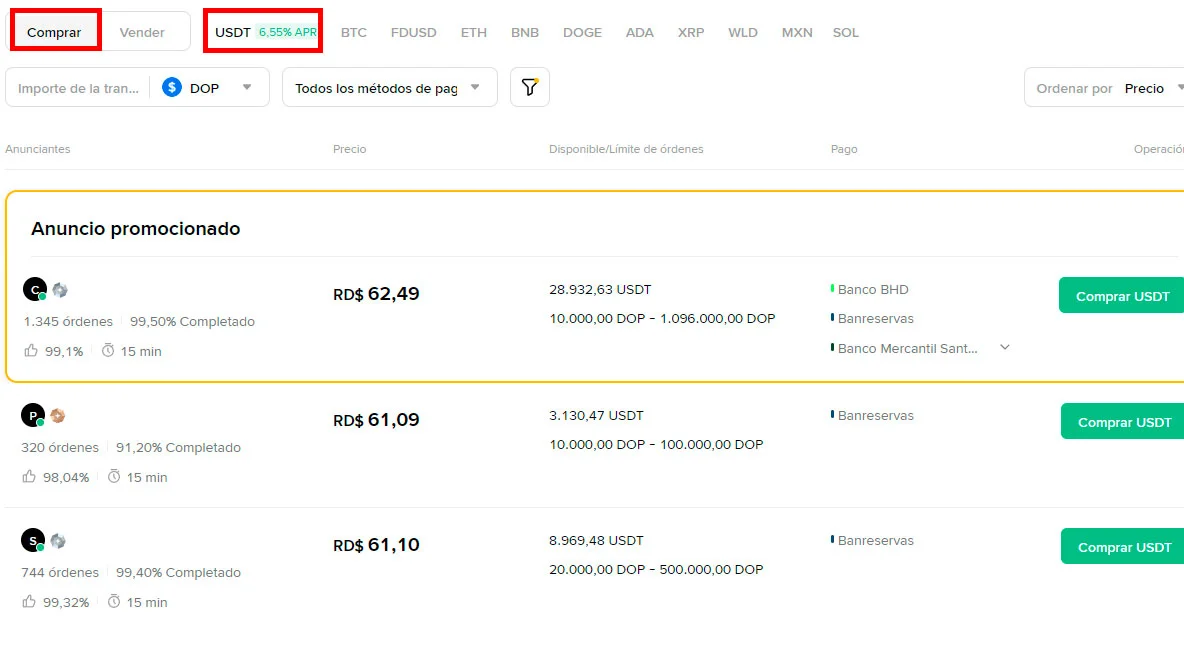Select the WLD crypto tab
This screenshot has width=1184, height=656.
(x=743, y=32)
